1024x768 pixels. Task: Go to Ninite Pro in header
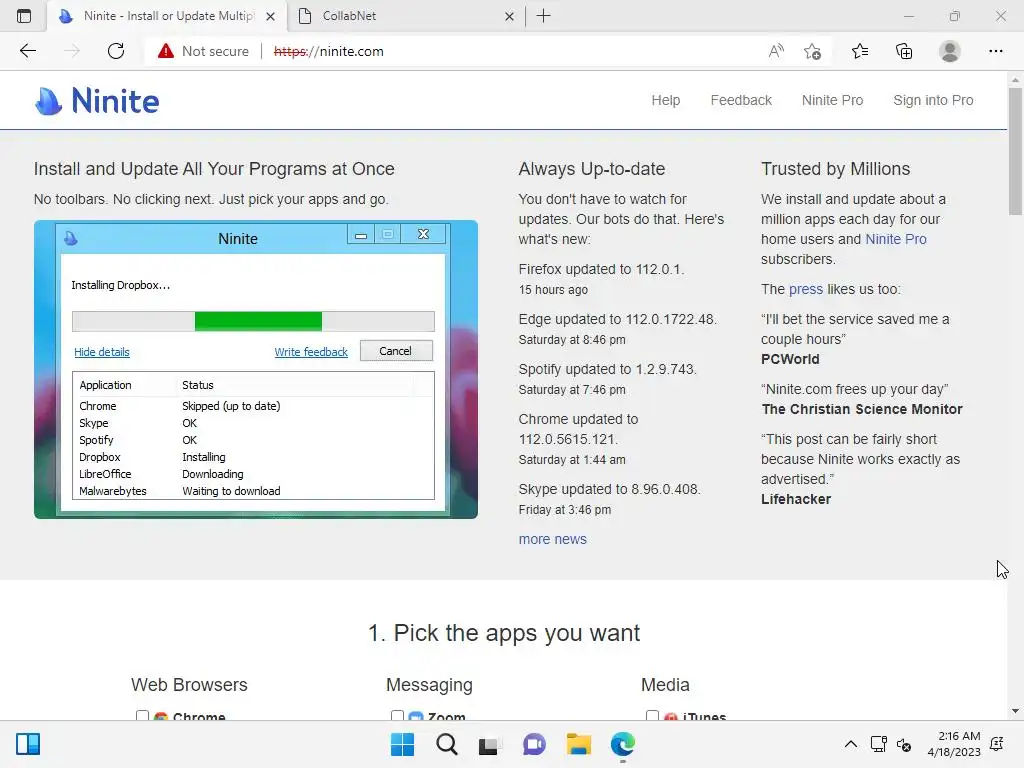coord(832,100)
